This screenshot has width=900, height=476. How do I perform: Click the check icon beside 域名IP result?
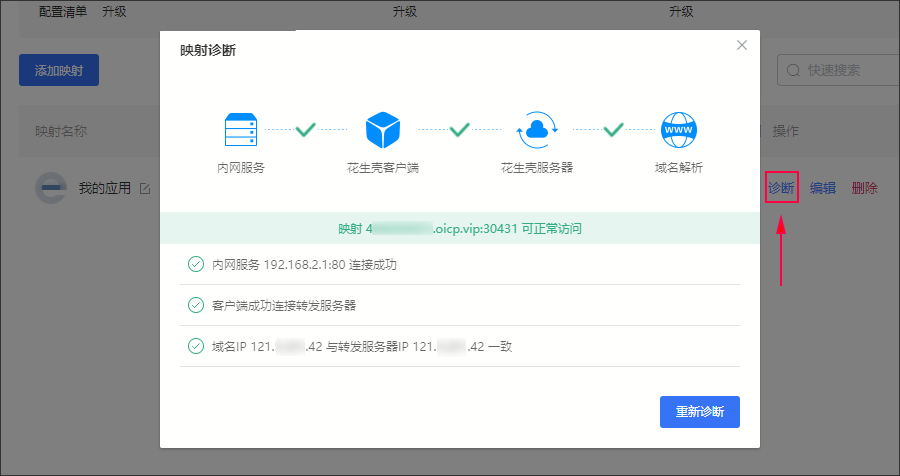pyautogui.click(x=195, y=346)
